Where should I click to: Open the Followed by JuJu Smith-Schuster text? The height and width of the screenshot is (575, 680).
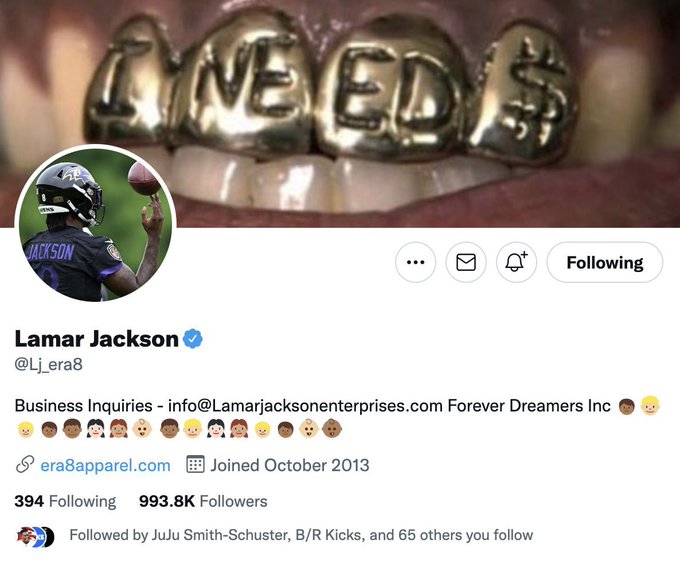[301, 535]
